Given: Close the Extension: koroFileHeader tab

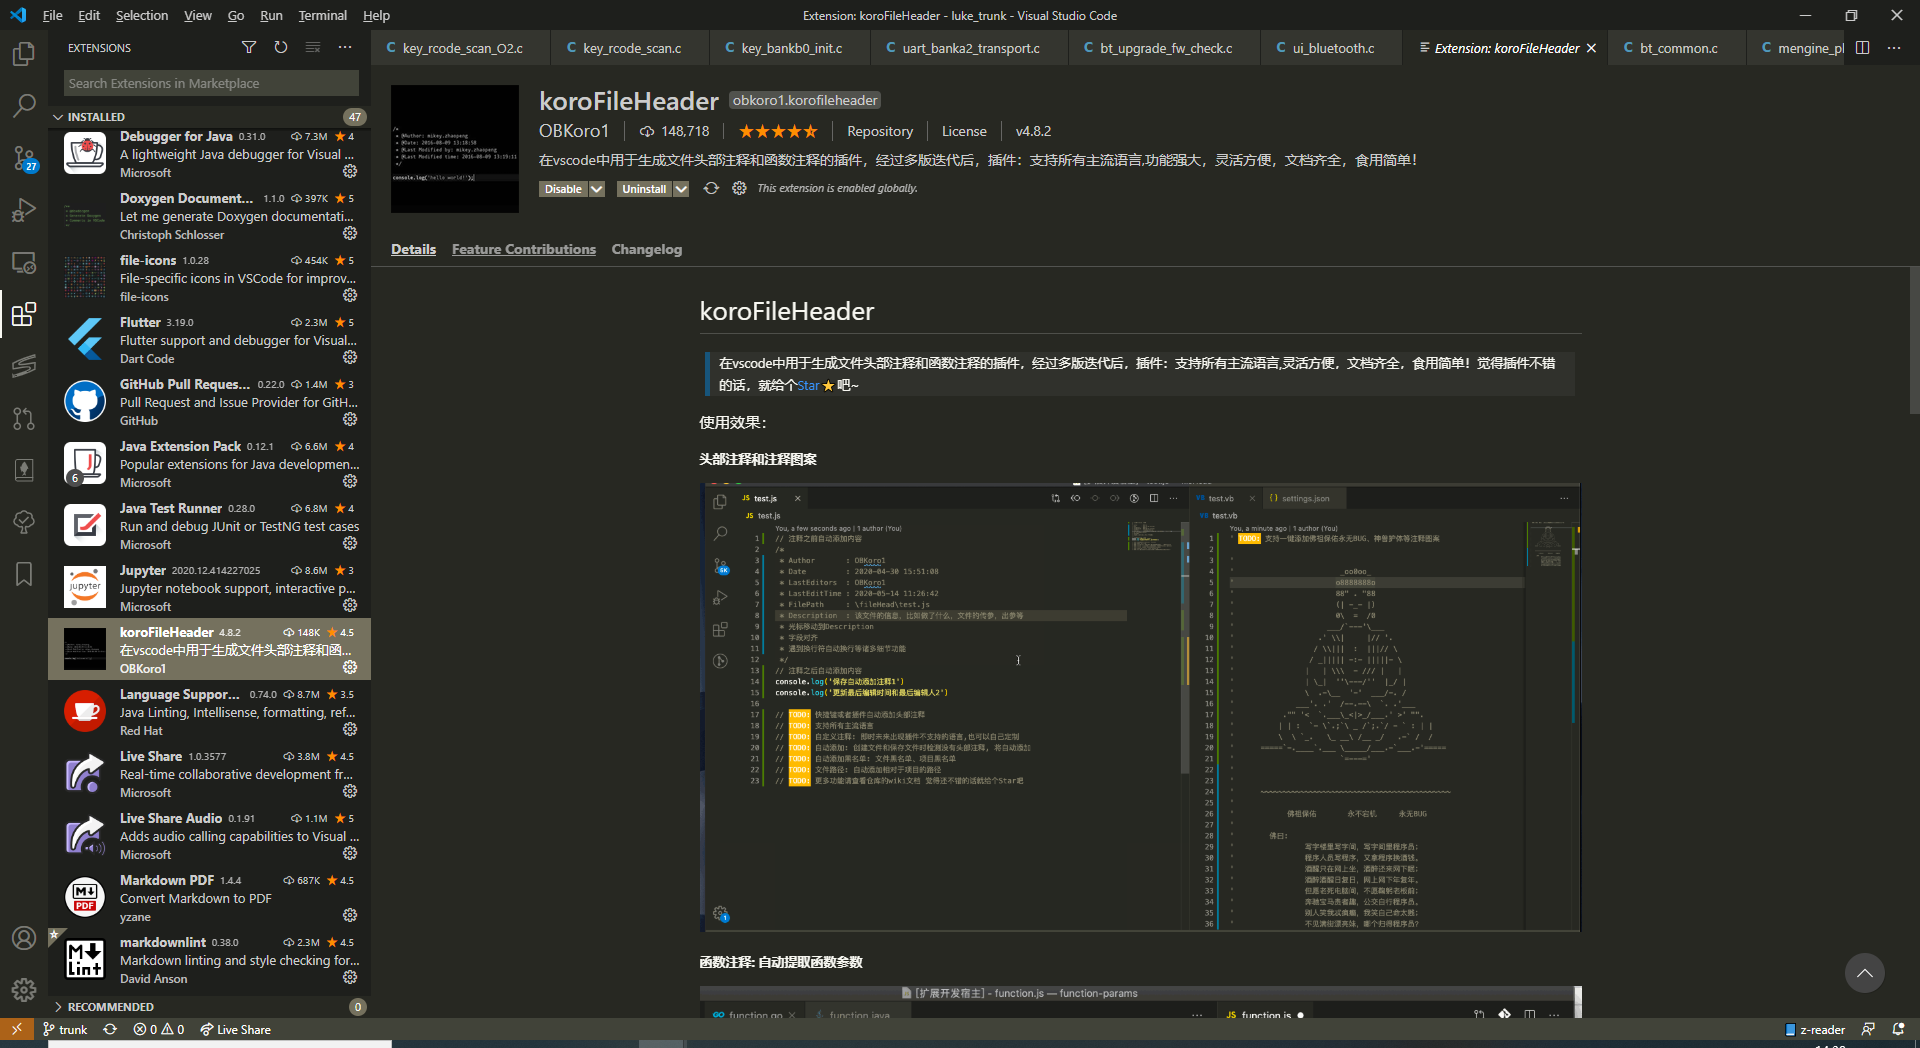Looking at the screenshot, I should 1591,48.
